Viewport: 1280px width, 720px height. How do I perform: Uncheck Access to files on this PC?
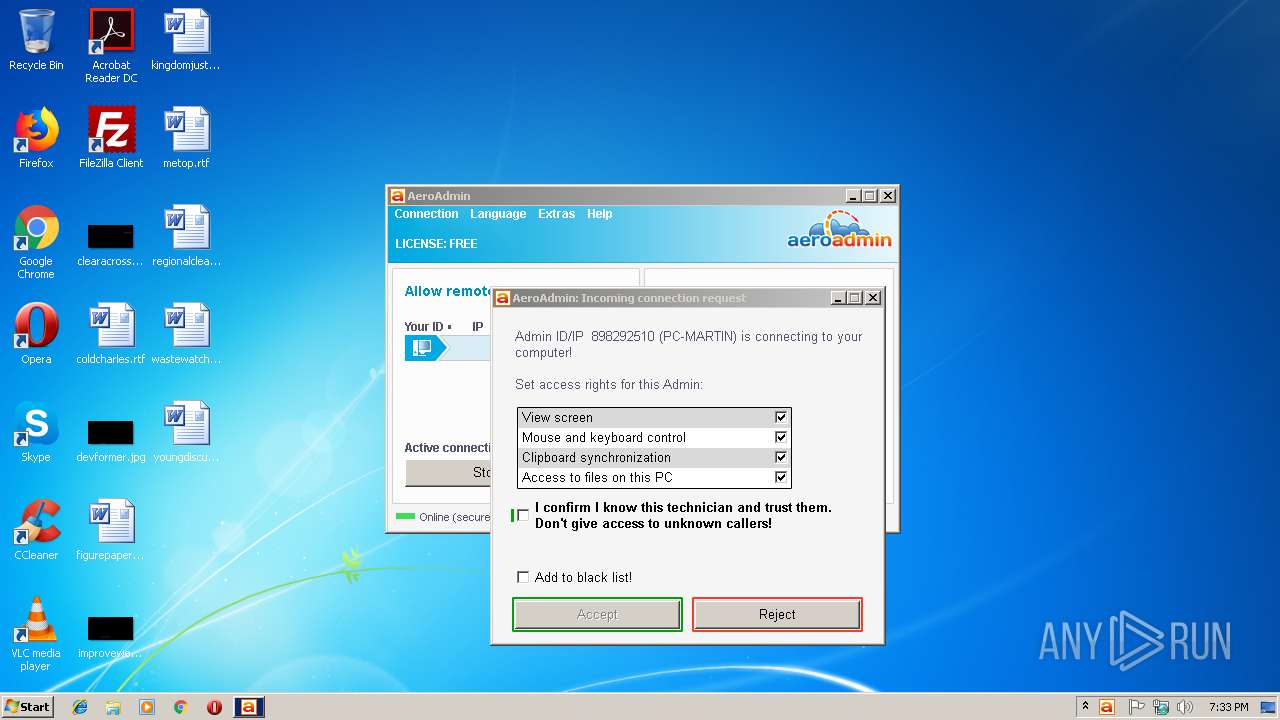point(781,477)
